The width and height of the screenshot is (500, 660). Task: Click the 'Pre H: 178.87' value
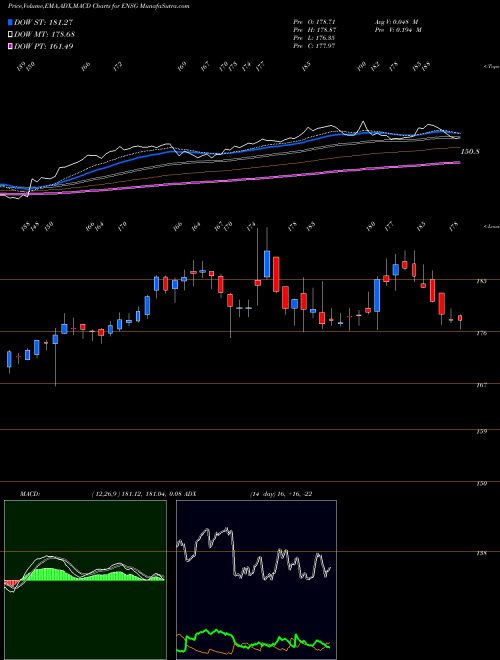point(314,30)
